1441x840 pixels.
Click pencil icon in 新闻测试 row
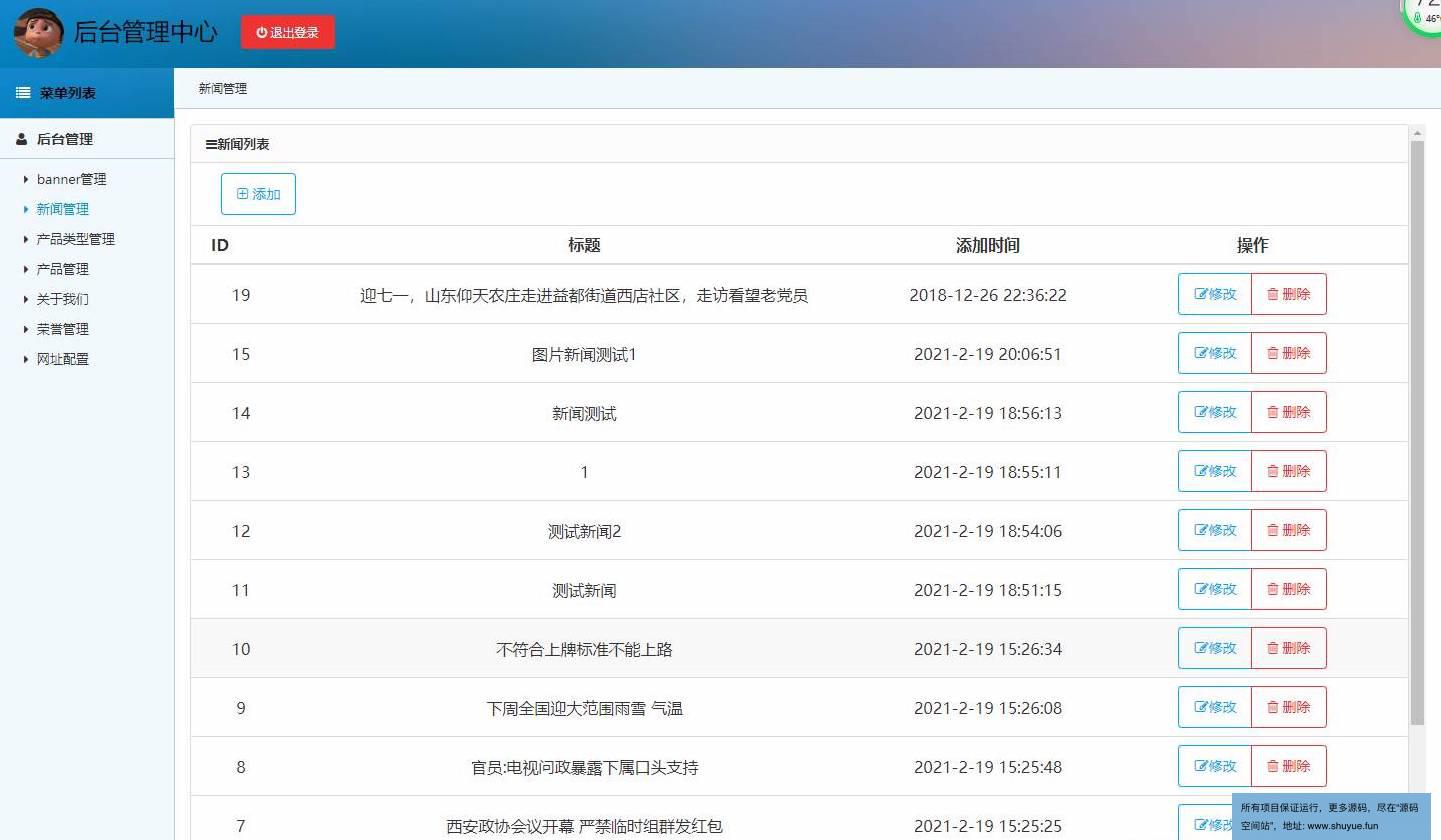pos(1201,412)
